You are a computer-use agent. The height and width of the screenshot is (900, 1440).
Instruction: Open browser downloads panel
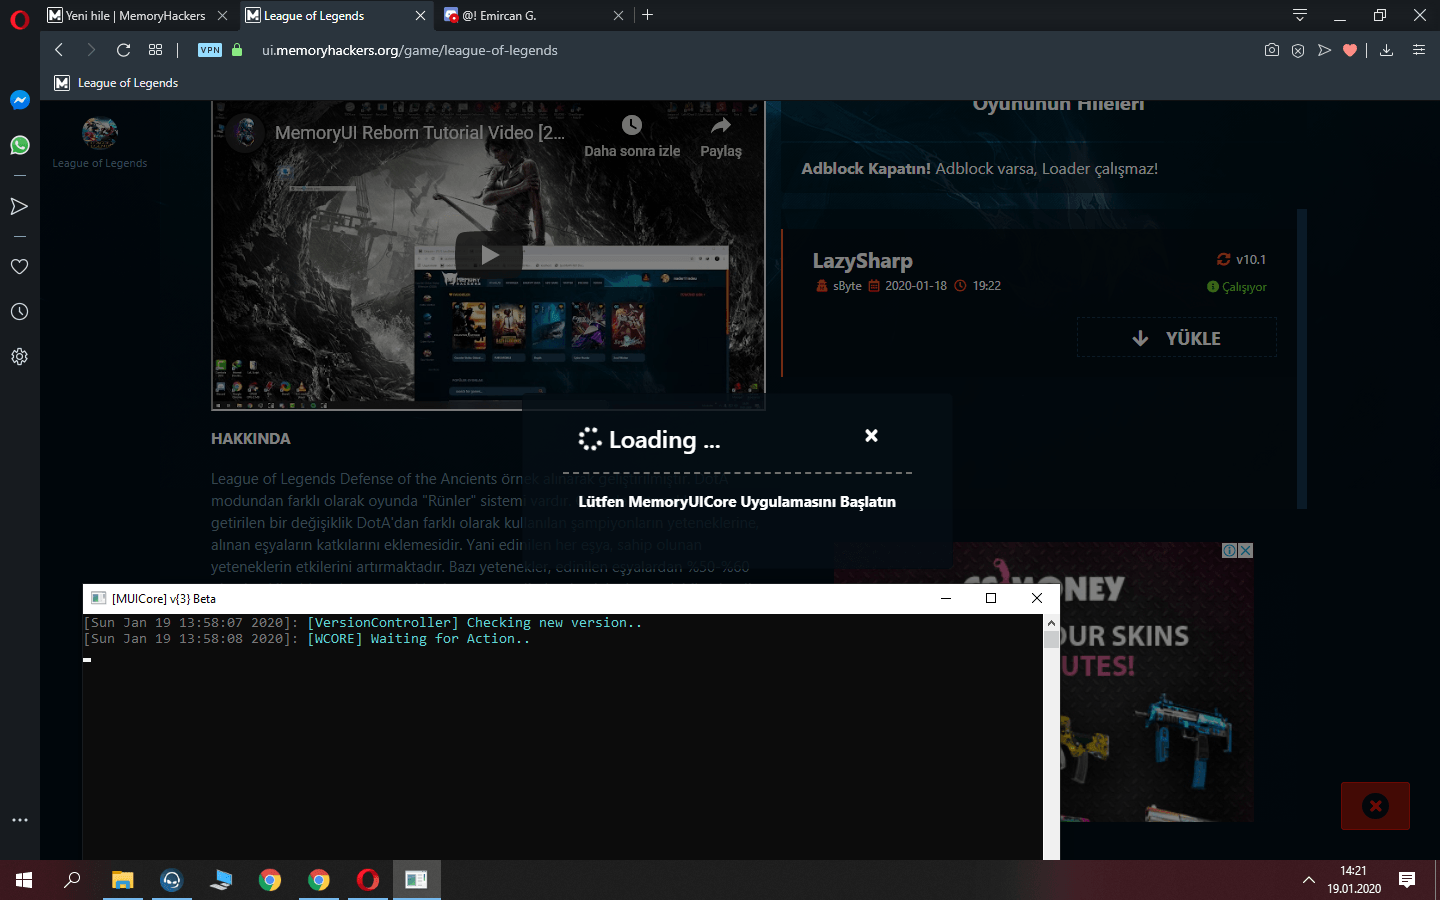(1386, 50)
